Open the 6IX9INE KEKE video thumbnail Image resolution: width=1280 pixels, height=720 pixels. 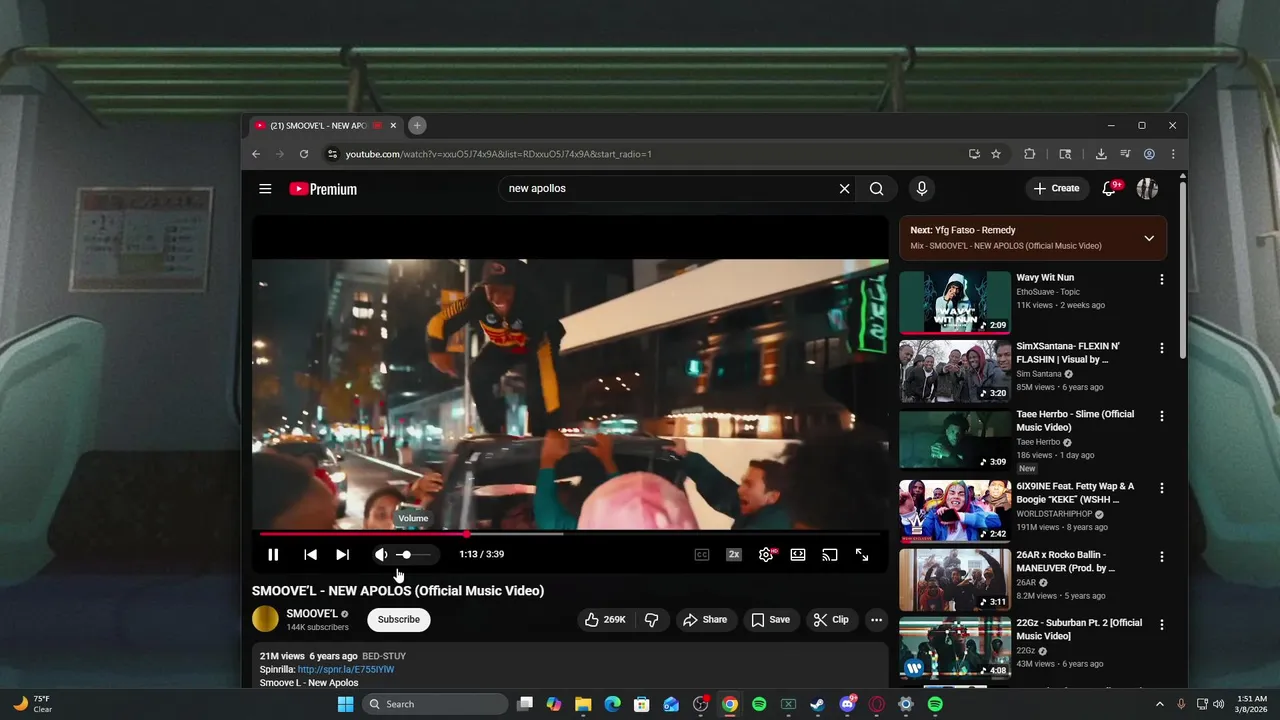click(x=955, y=511)
